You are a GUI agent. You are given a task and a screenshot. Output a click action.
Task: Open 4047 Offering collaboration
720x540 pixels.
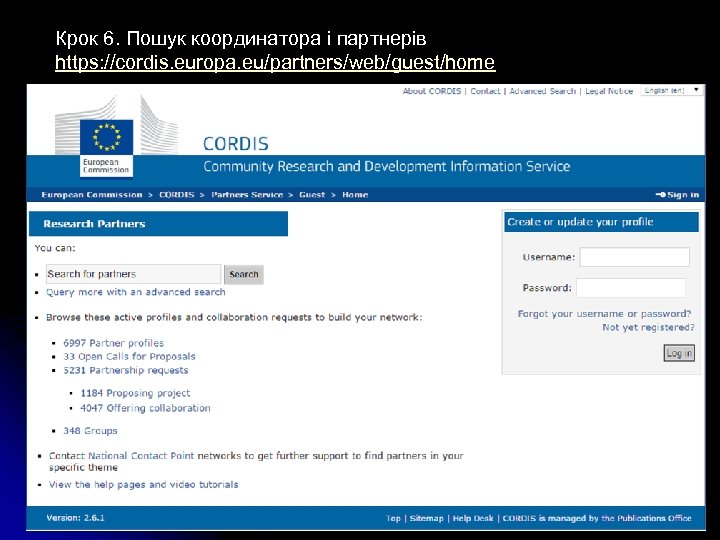tap(146, 408)
